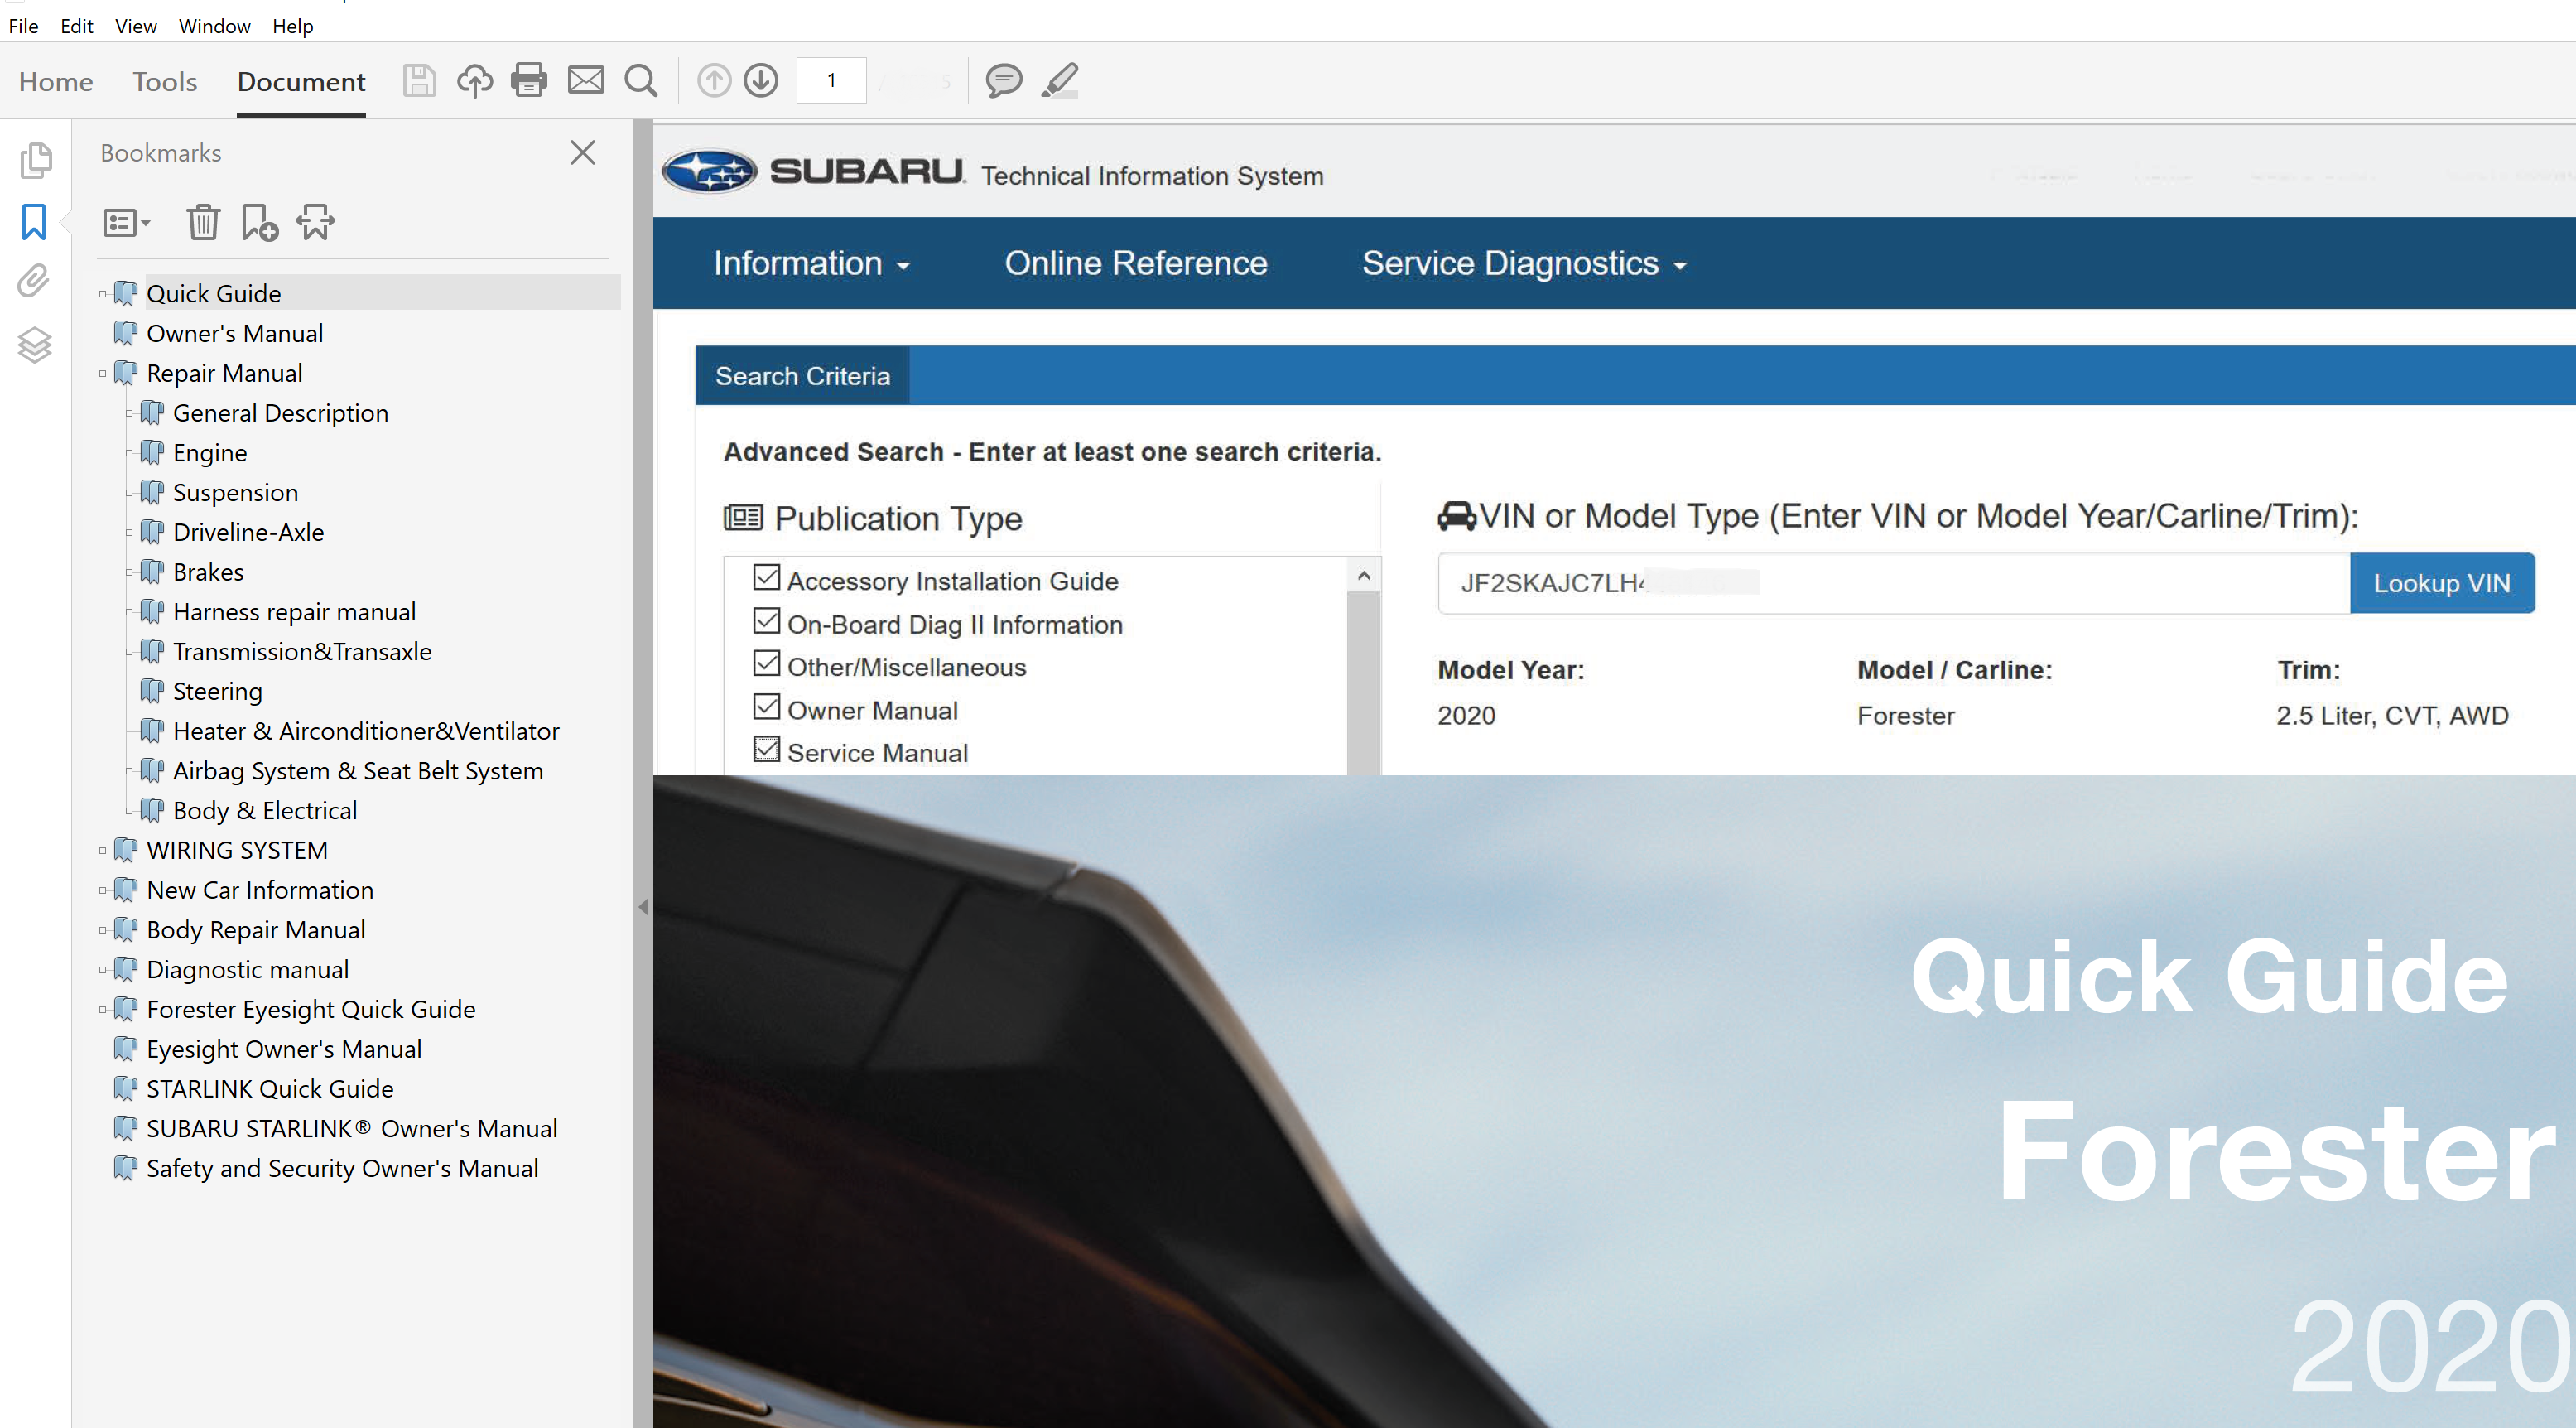Click the Print document icon
The height and width of the screenshot is (1428, 2576).
pyautogui.click(x=528, y=80)
